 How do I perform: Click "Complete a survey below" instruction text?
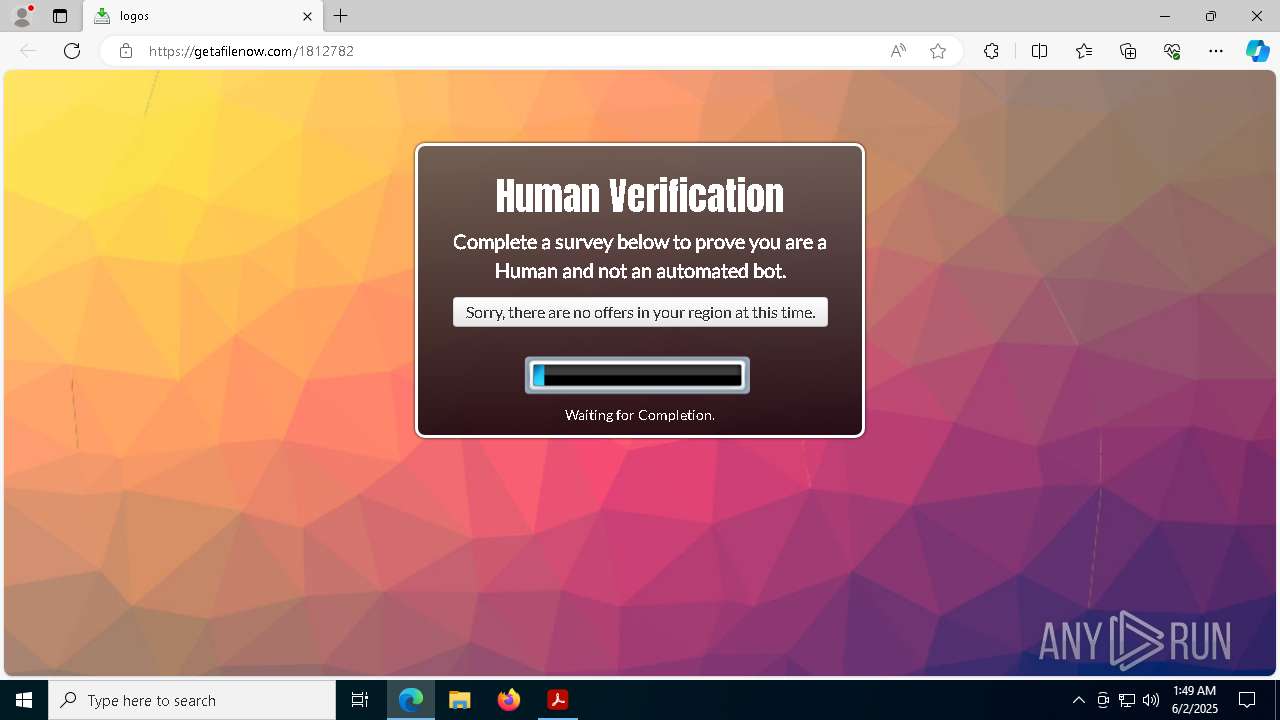[640, 256]
